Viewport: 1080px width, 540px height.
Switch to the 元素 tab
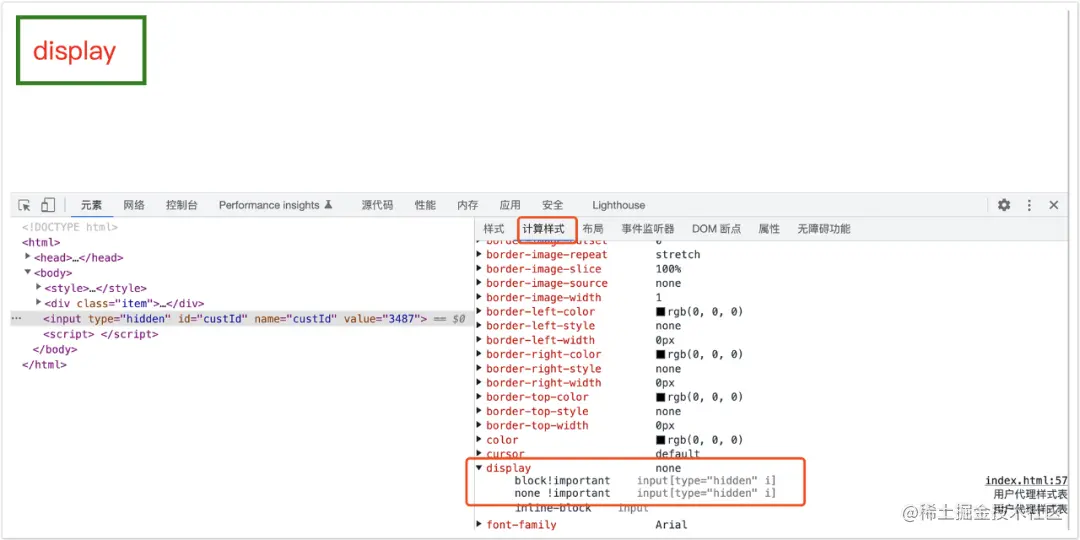click(92, 205)
